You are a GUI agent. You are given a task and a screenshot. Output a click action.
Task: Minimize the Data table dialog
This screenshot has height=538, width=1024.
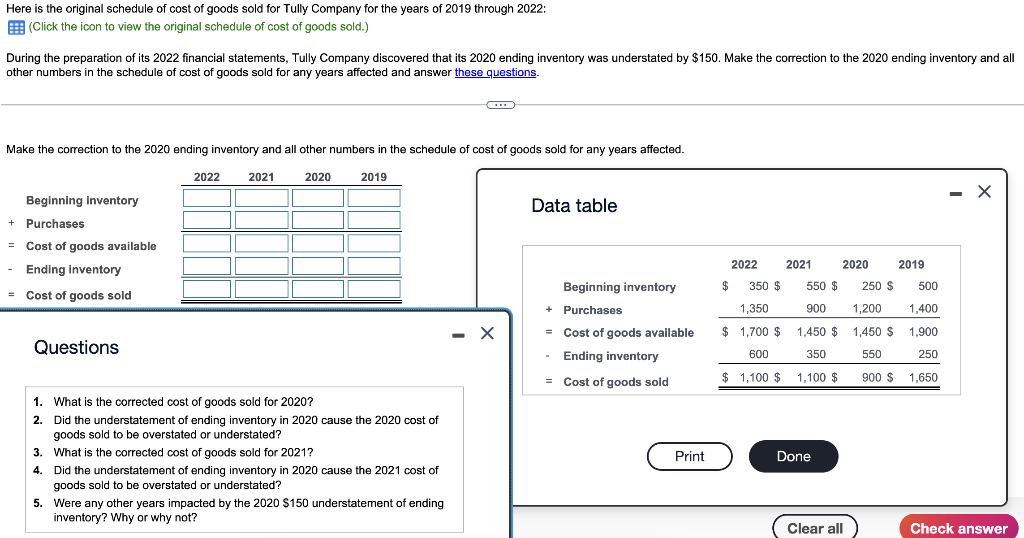click(x=955, y=193)
